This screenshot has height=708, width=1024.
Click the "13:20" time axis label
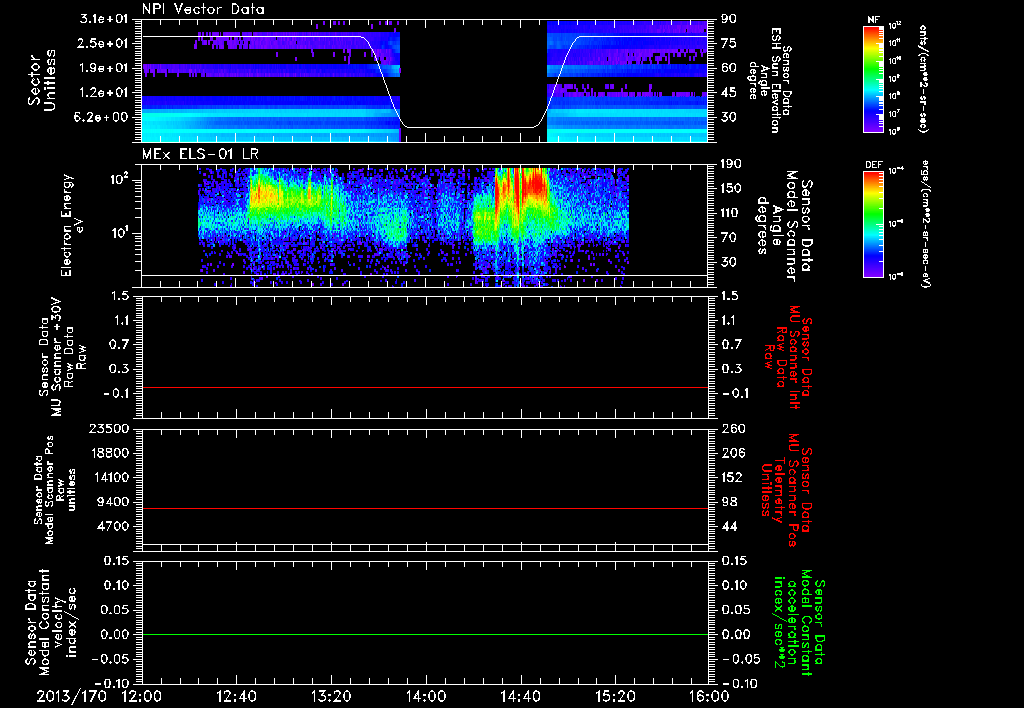(331, 696)
